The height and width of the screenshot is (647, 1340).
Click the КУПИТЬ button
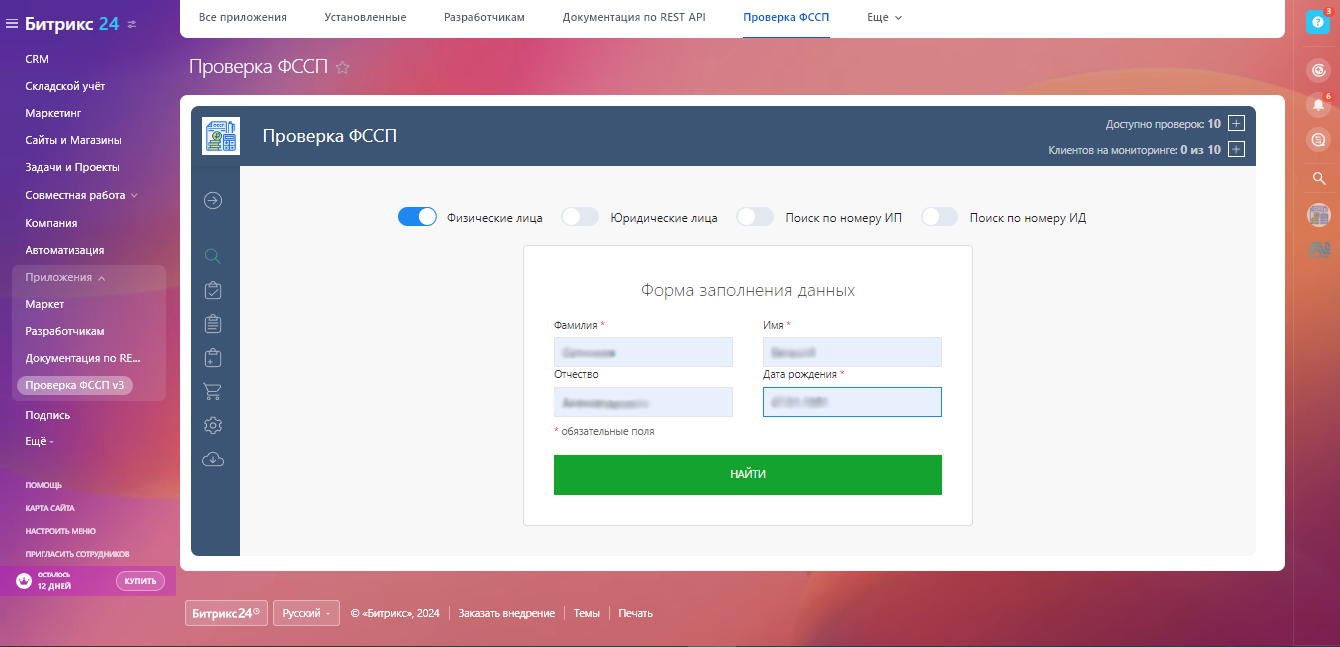(x=140, y=581)
